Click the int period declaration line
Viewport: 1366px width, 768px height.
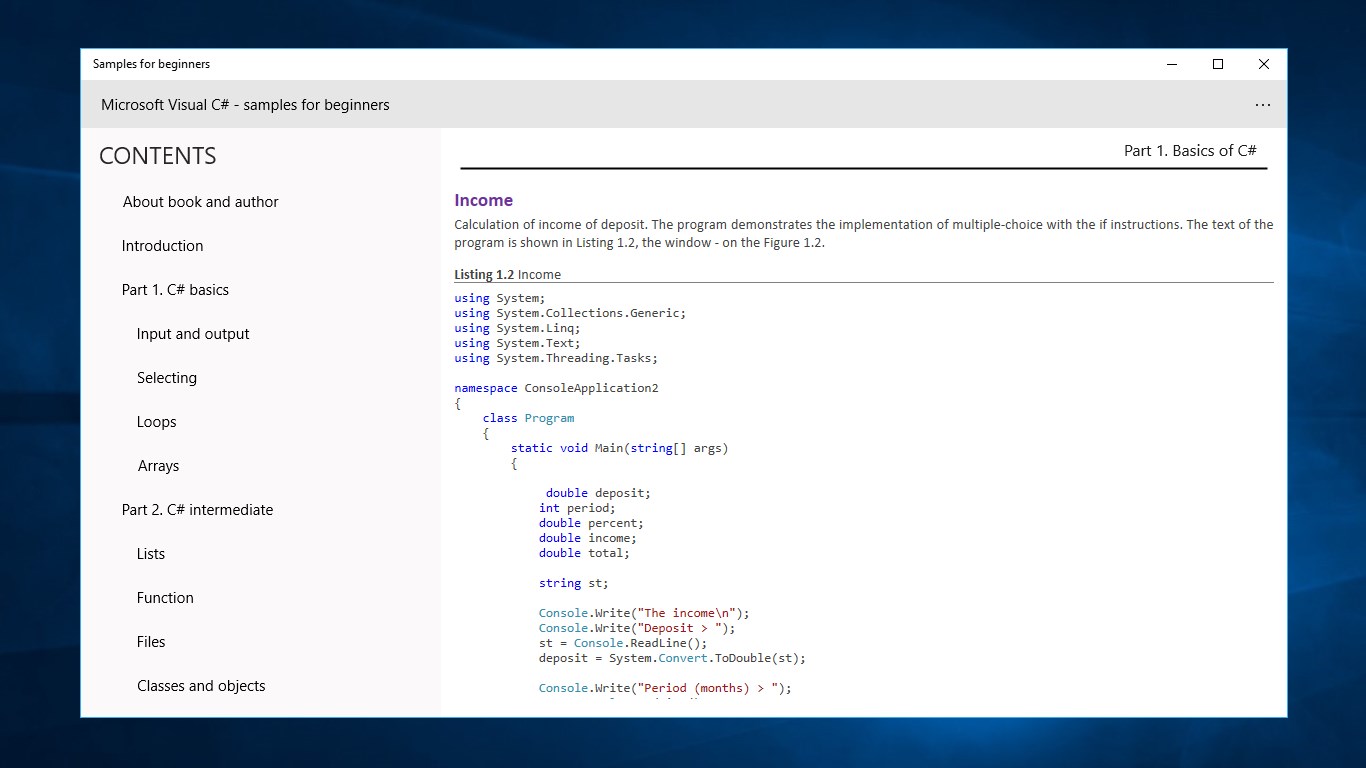click(x=577, y=508)
